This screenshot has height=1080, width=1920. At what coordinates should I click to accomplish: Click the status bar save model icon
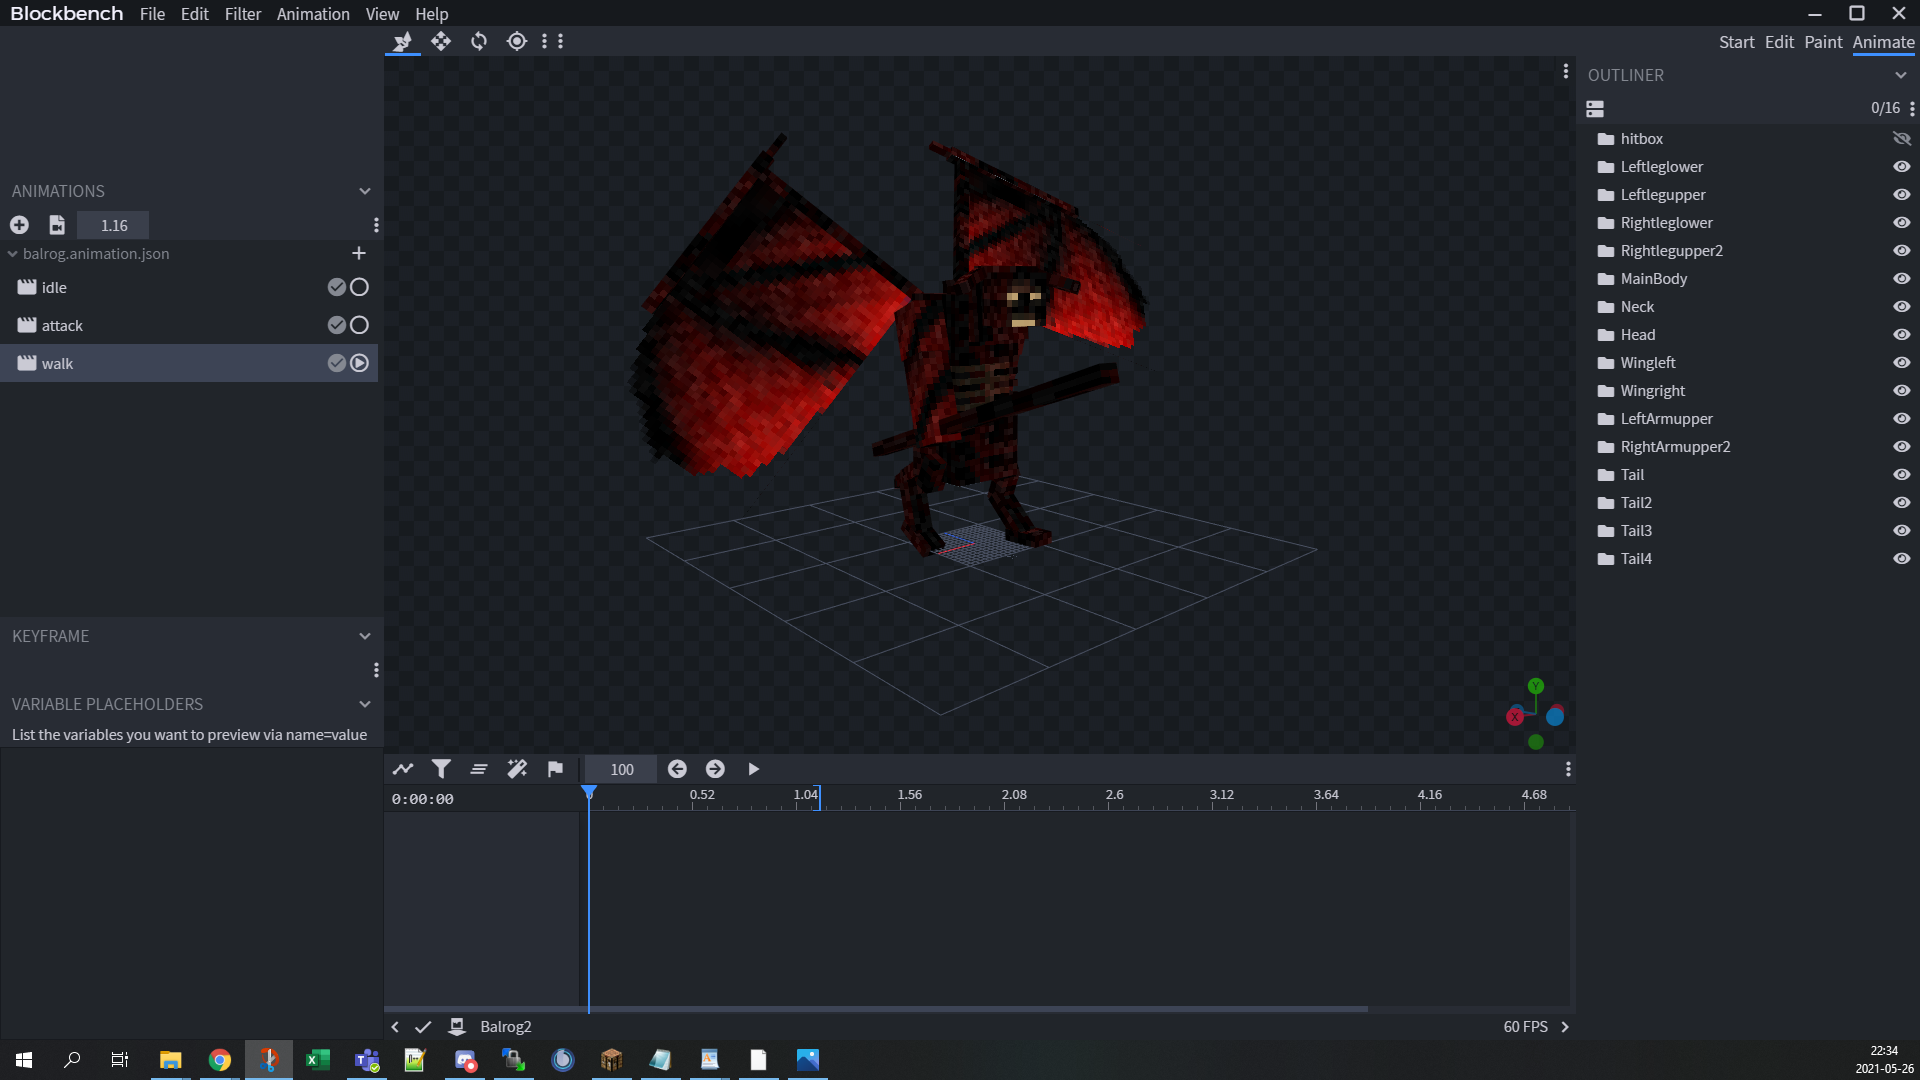coord(457,1027)
